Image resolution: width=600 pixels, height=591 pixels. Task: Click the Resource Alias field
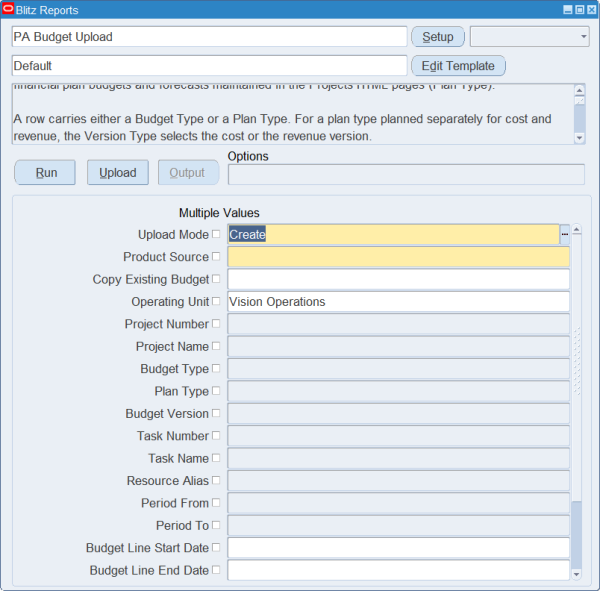(x=398, y=480)
